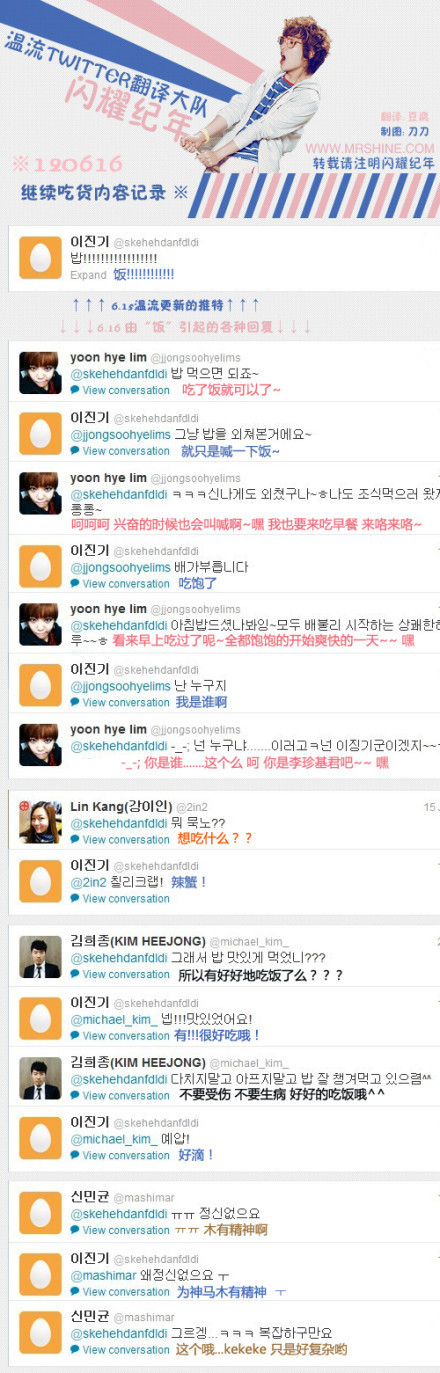
Task: Click the conversation icon under the 난 누구지 tweet
Action: (75, 703)
